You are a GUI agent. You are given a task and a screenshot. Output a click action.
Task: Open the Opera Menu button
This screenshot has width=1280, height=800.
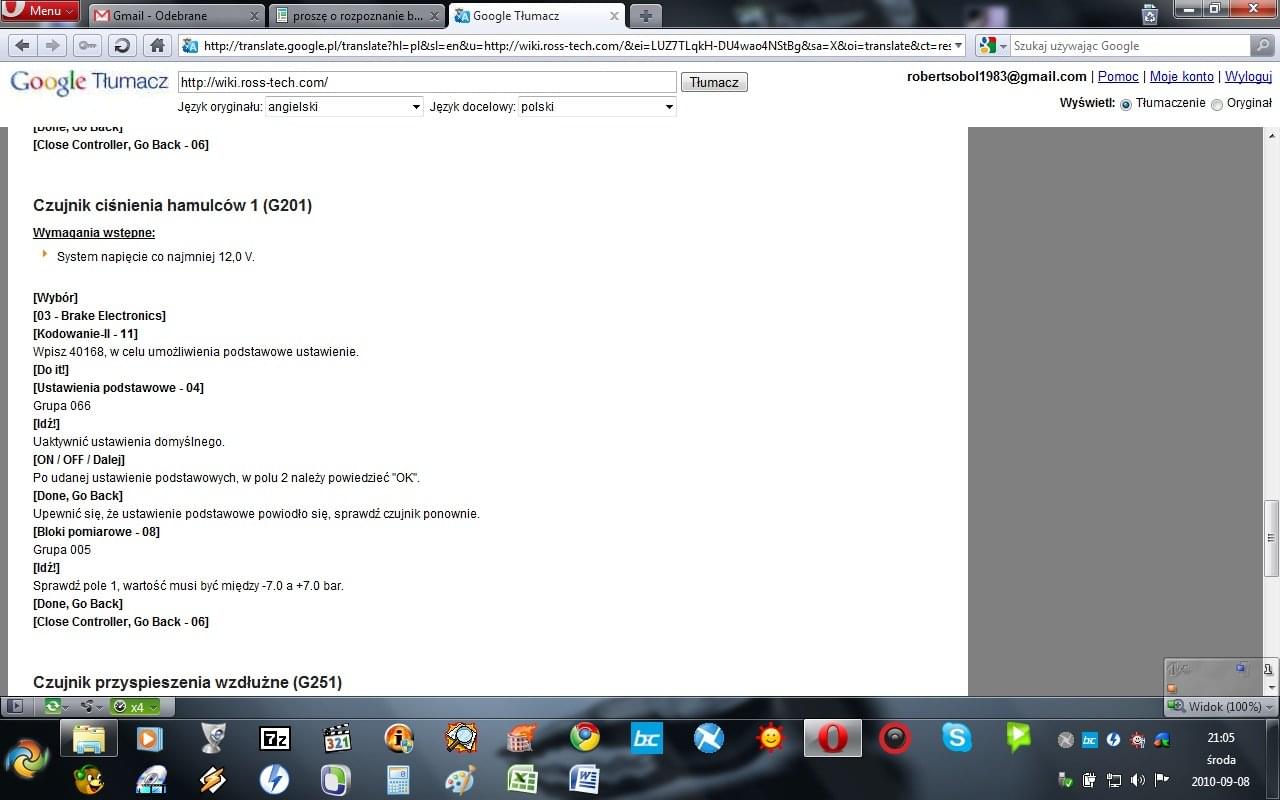(40, 11)
